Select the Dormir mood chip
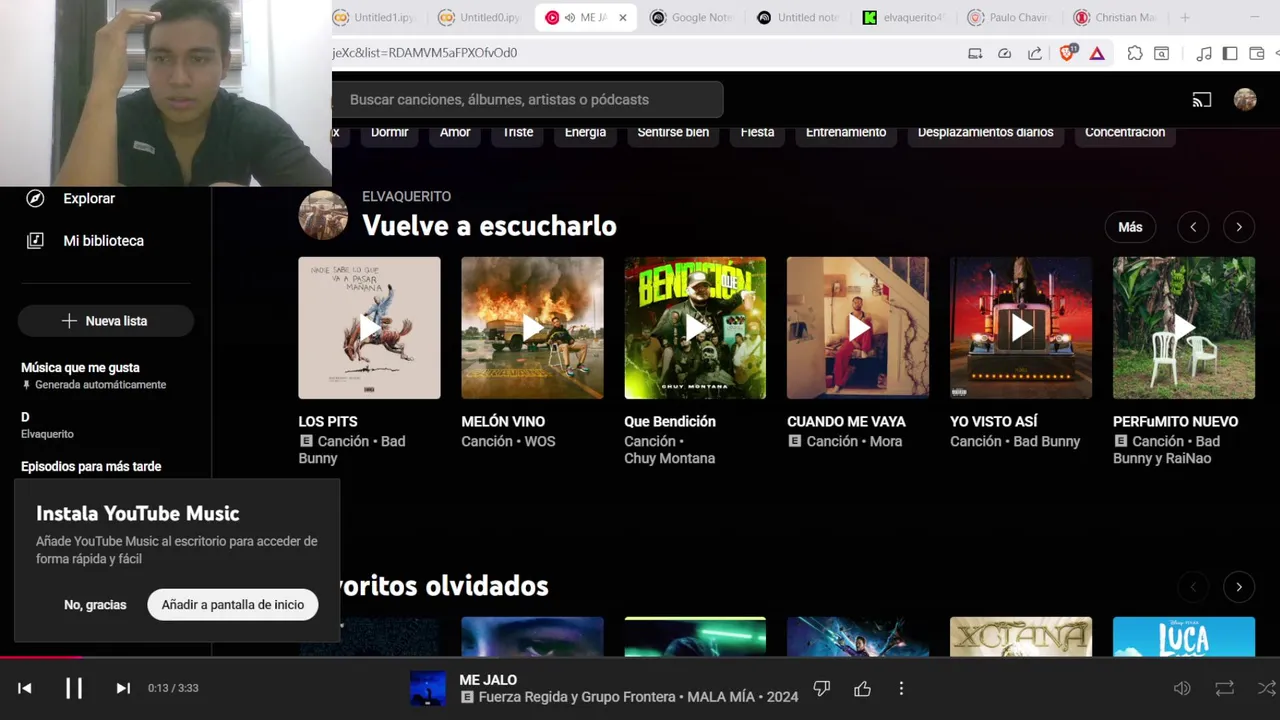Viewport: 1280px width, 720px height. point(389,132)
